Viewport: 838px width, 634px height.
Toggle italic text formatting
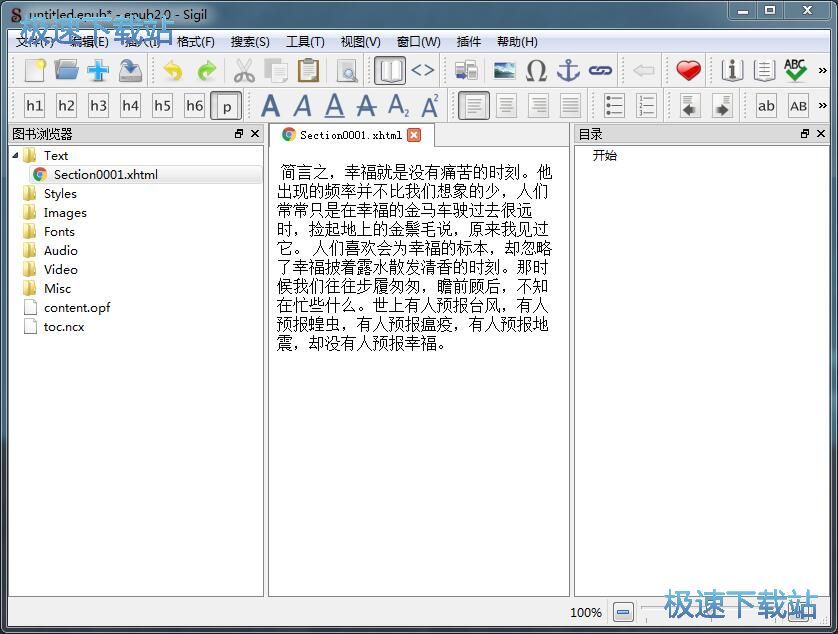click(x=302, y=106)
